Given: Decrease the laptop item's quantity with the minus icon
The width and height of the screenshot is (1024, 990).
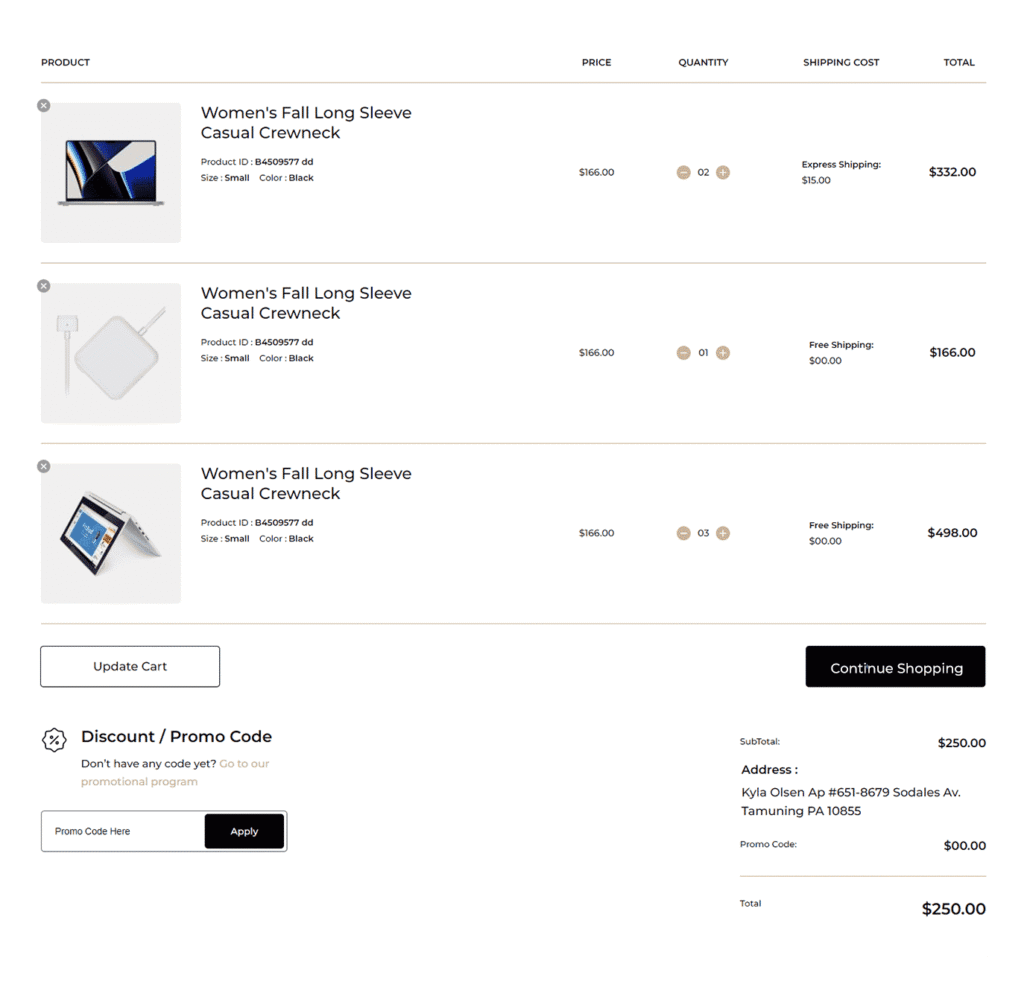Looking at the screenshot, I should click(683, 172).
